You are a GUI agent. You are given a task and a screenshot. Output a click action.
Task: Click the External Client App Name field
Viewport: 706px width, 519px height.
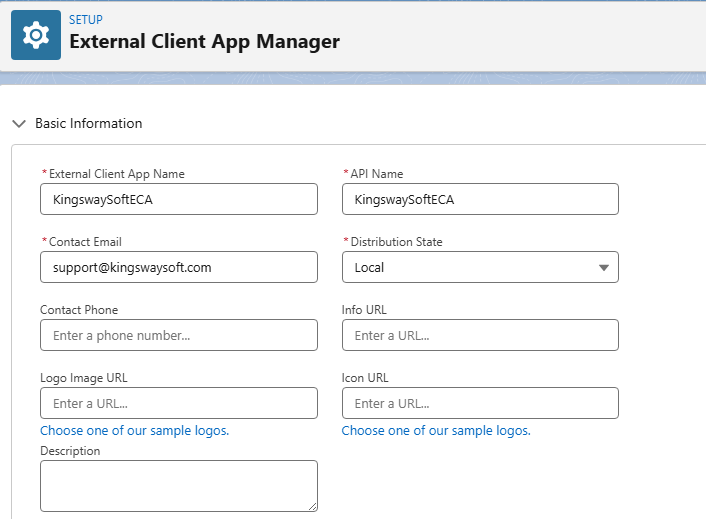click(179, 199)
